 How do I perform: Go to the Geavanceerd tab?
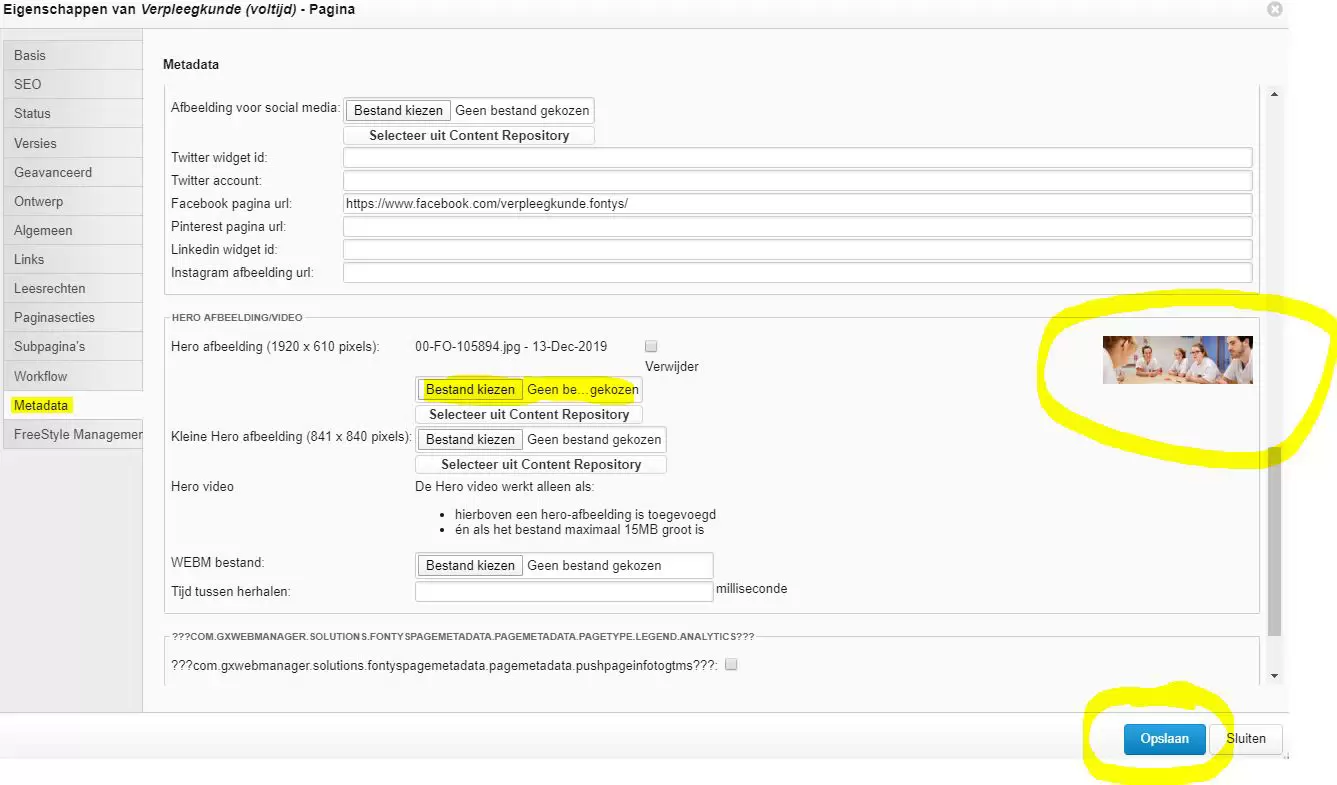click(72, 172)
